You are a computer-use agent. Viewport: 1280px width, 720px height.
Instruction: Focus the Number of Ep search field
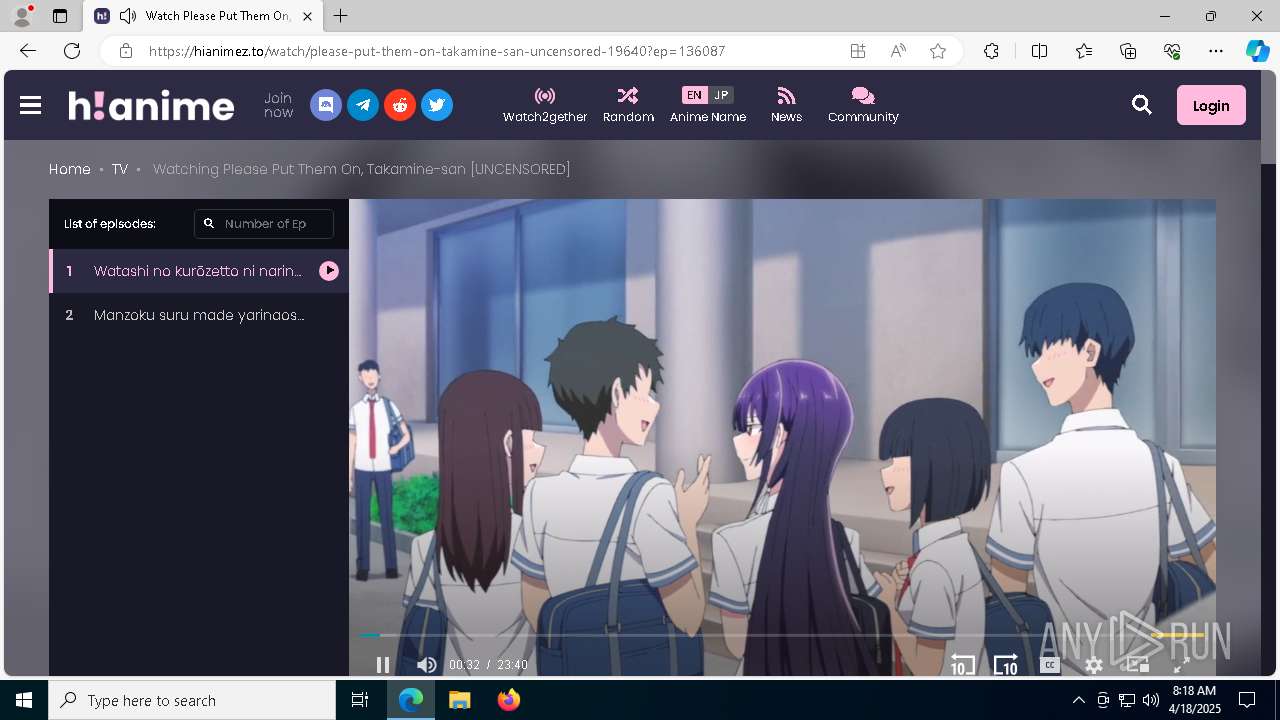click(x=264, y=224)
